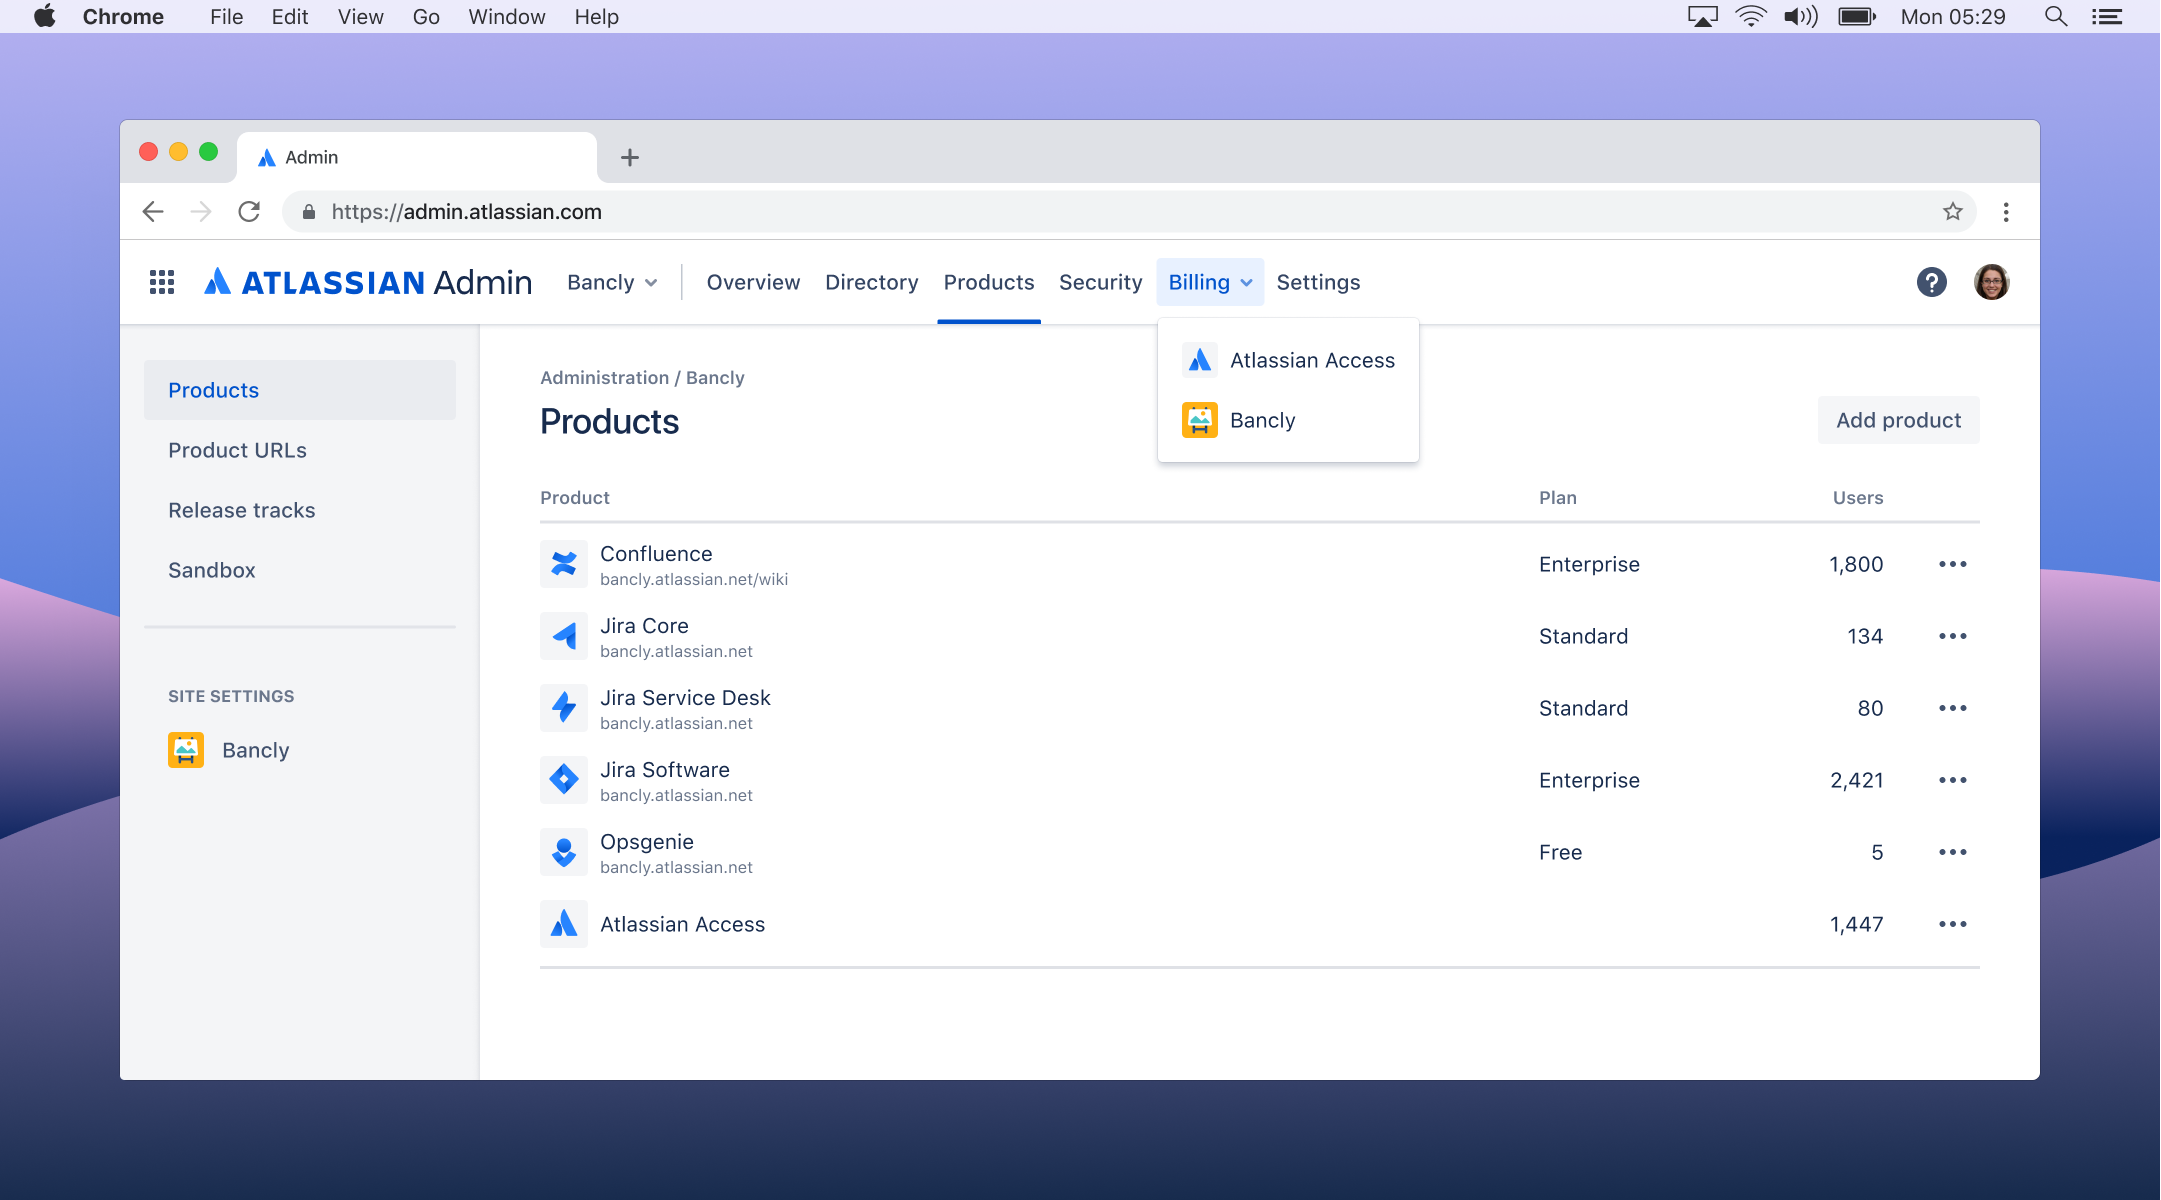This screenshot has width=2161, height=1200.
Task: Click the Atlassian Access icon in product table
Action: tap(564, 924)
